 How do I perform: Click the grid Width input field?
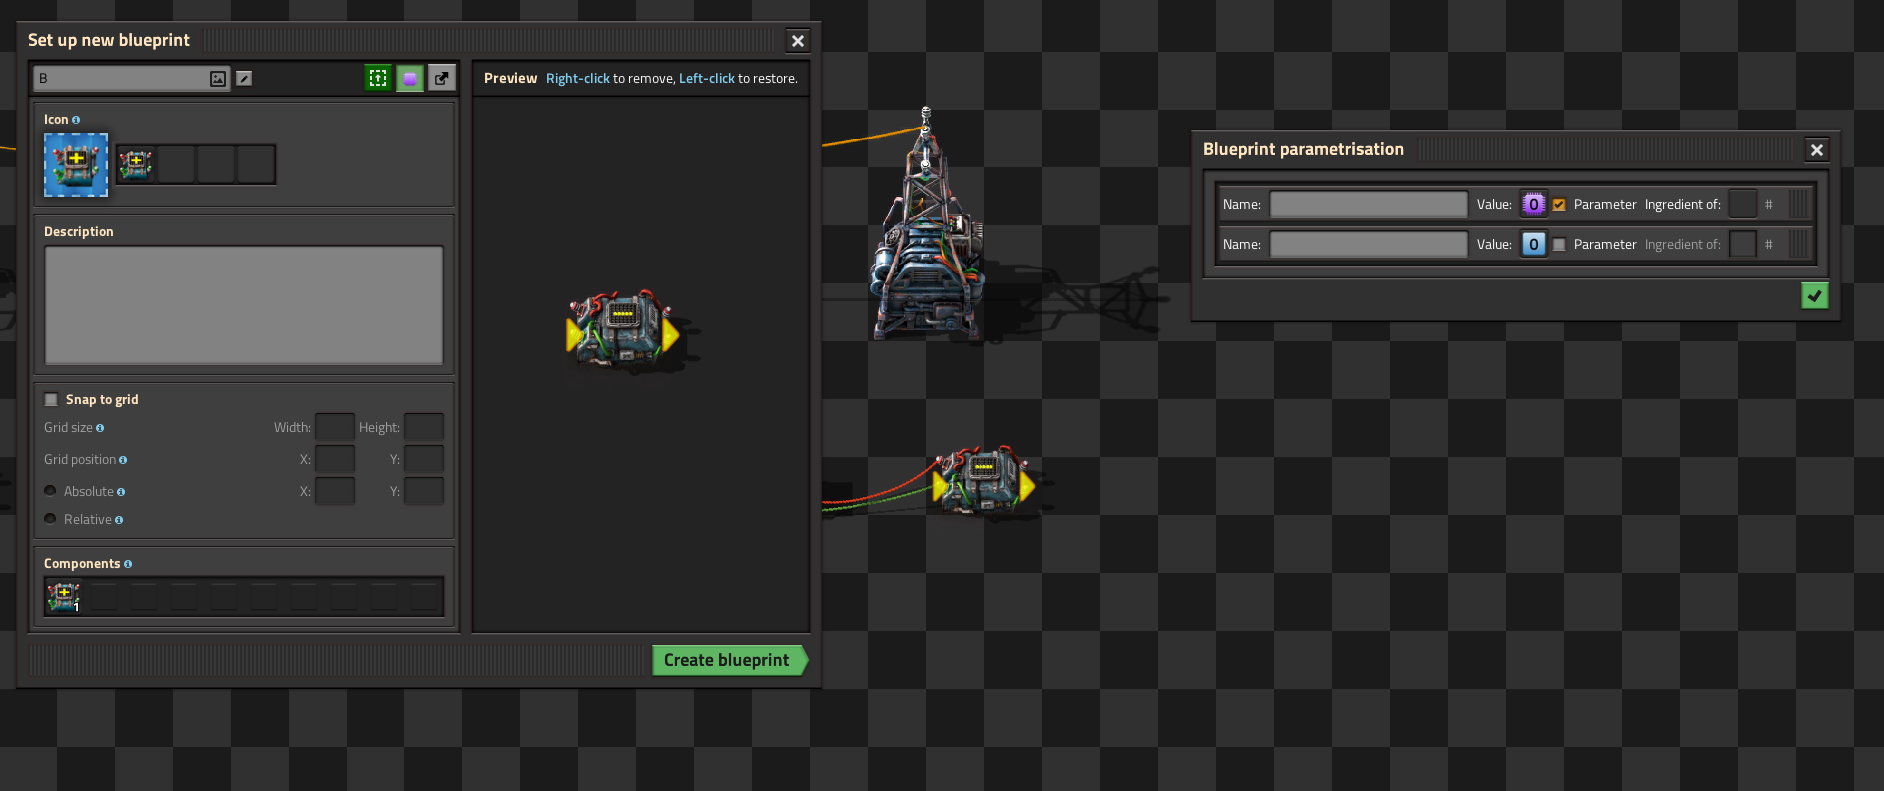coord(335,427)
